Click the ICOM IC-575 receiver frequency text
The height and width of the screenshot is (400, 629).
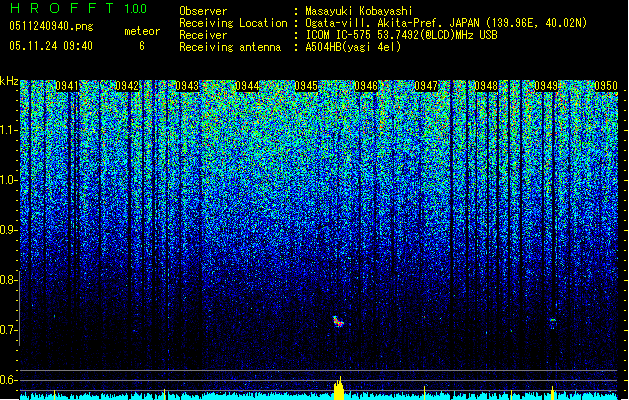pyautogui.click(x=401, y=35)
